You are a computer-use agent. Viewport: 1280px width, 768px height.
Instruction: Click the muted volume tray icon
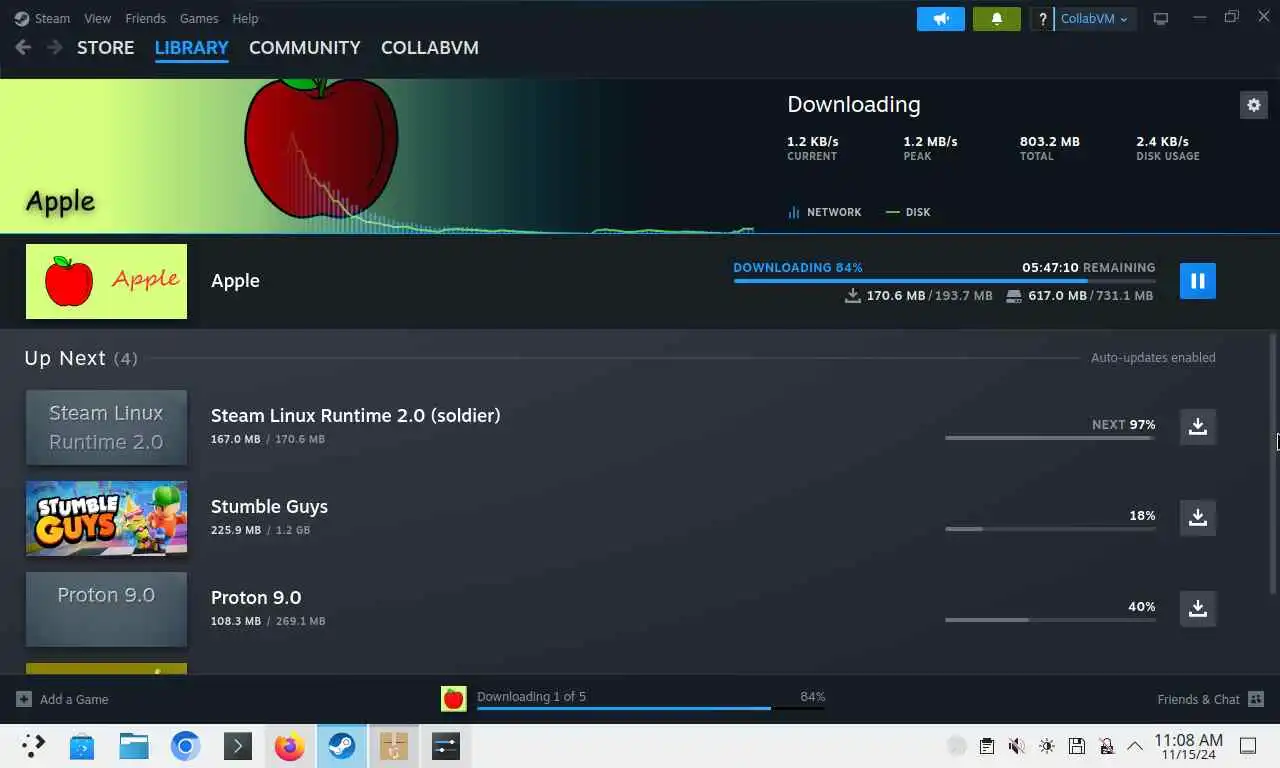[x=1016, y=746]
